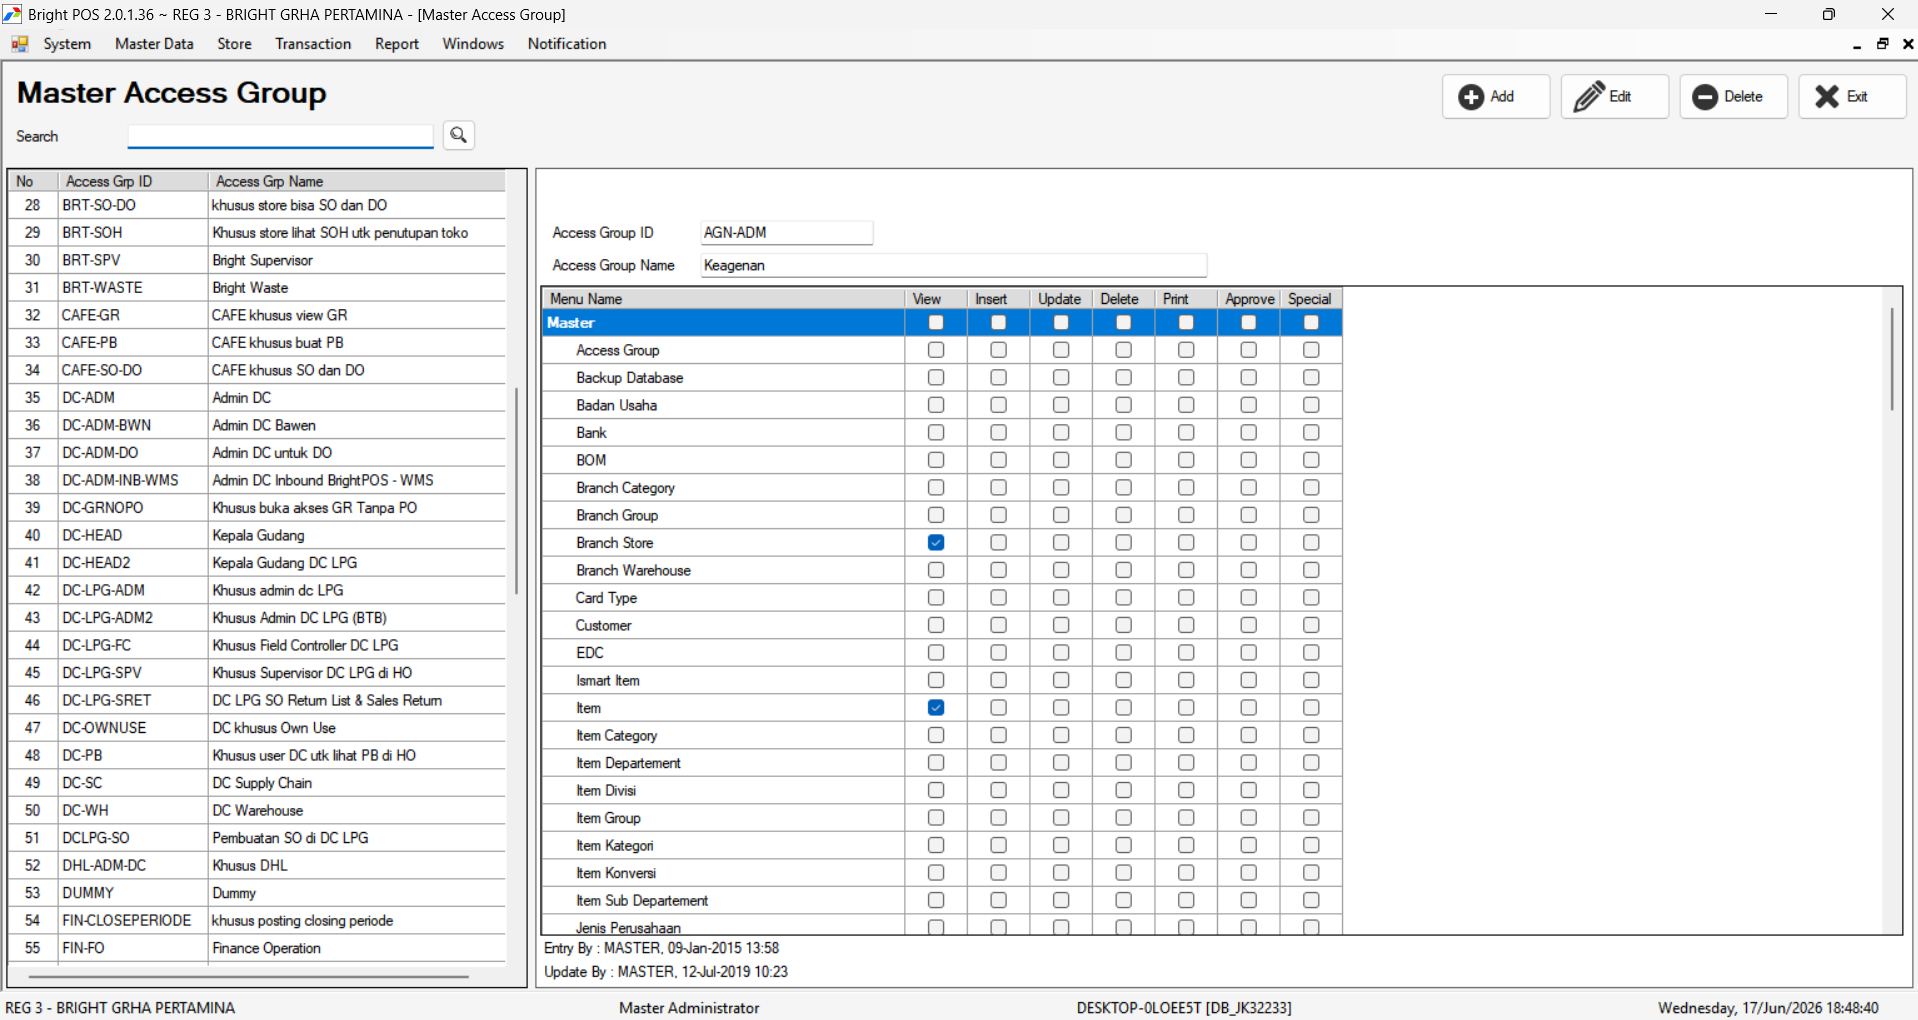
Task: Click the Access Group Name field
Action: pyautogui.click(x=954, y=265)
